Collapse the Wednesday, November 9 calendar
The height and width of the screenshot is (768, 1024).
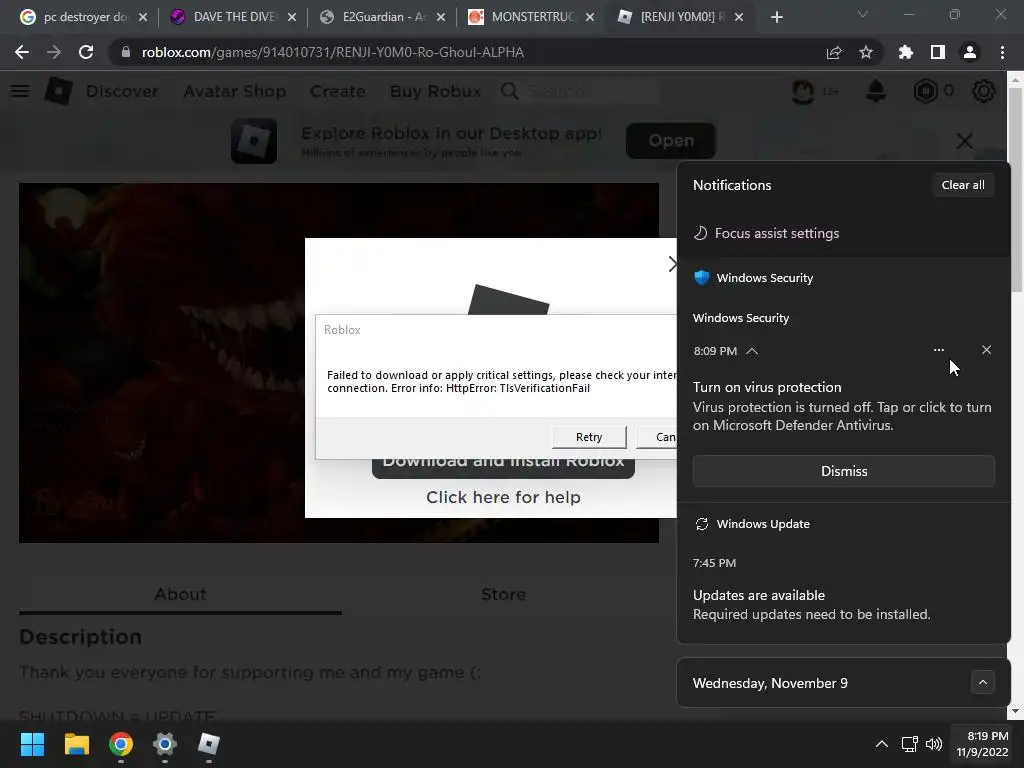tap(983, 682)
